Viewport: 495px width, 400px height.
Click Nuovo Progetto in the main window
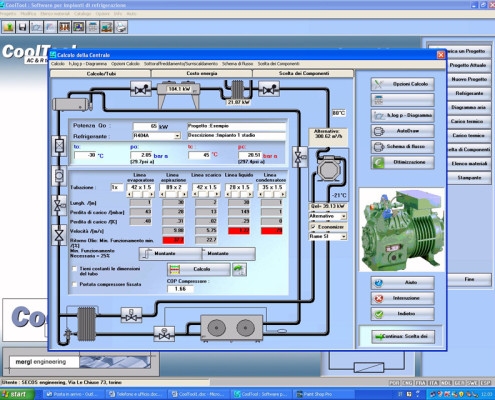[x=469, y=79]
